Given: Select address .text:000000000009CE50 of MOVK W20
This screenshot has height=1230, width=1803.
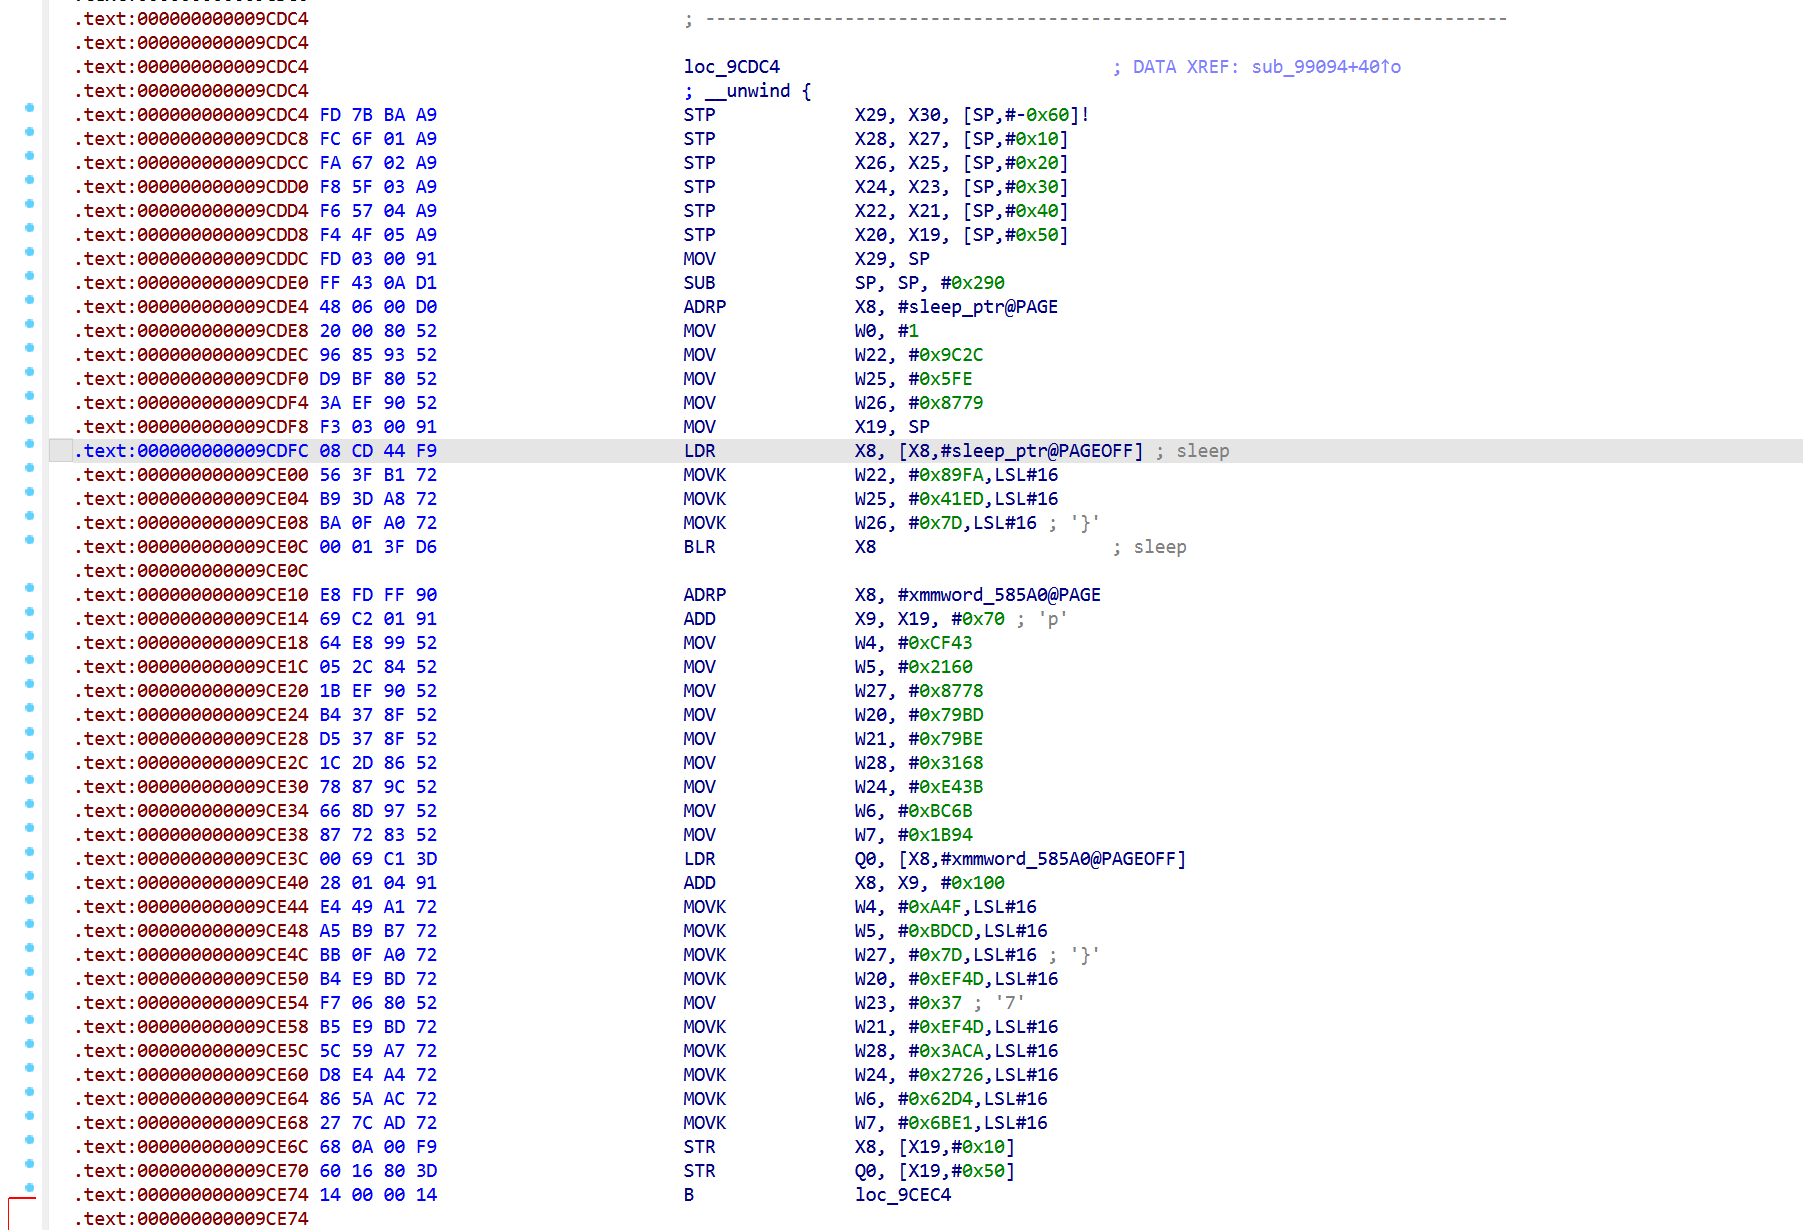Looking at the screenshot, I should [x=191, y=979].
